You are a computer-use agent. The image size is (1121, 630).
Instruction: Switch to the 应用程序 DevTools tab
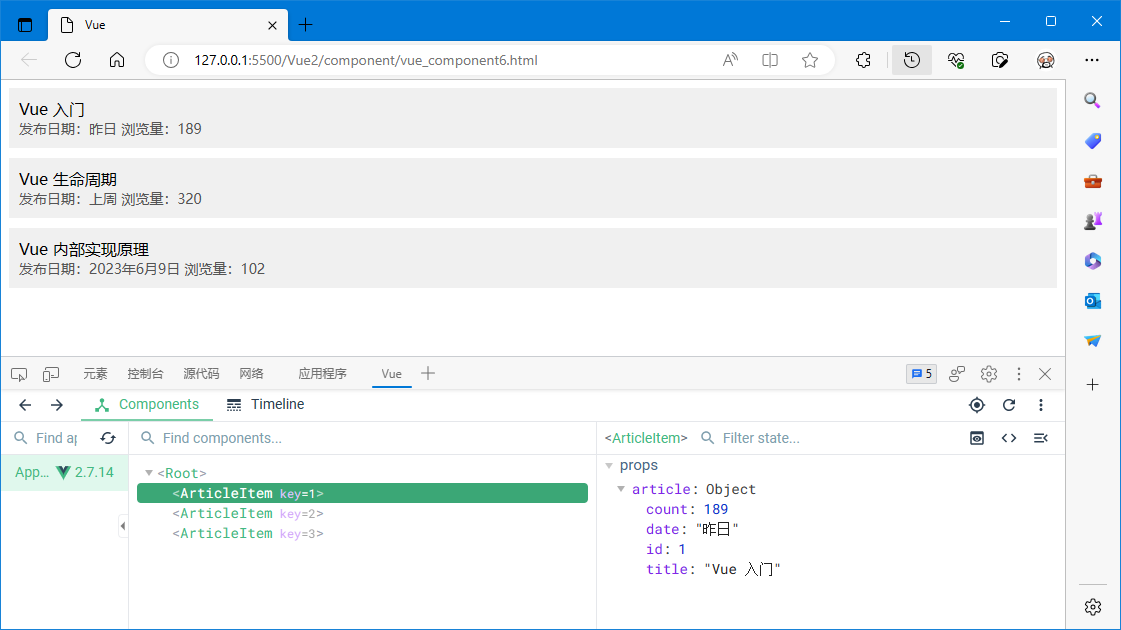pos(322,374)
